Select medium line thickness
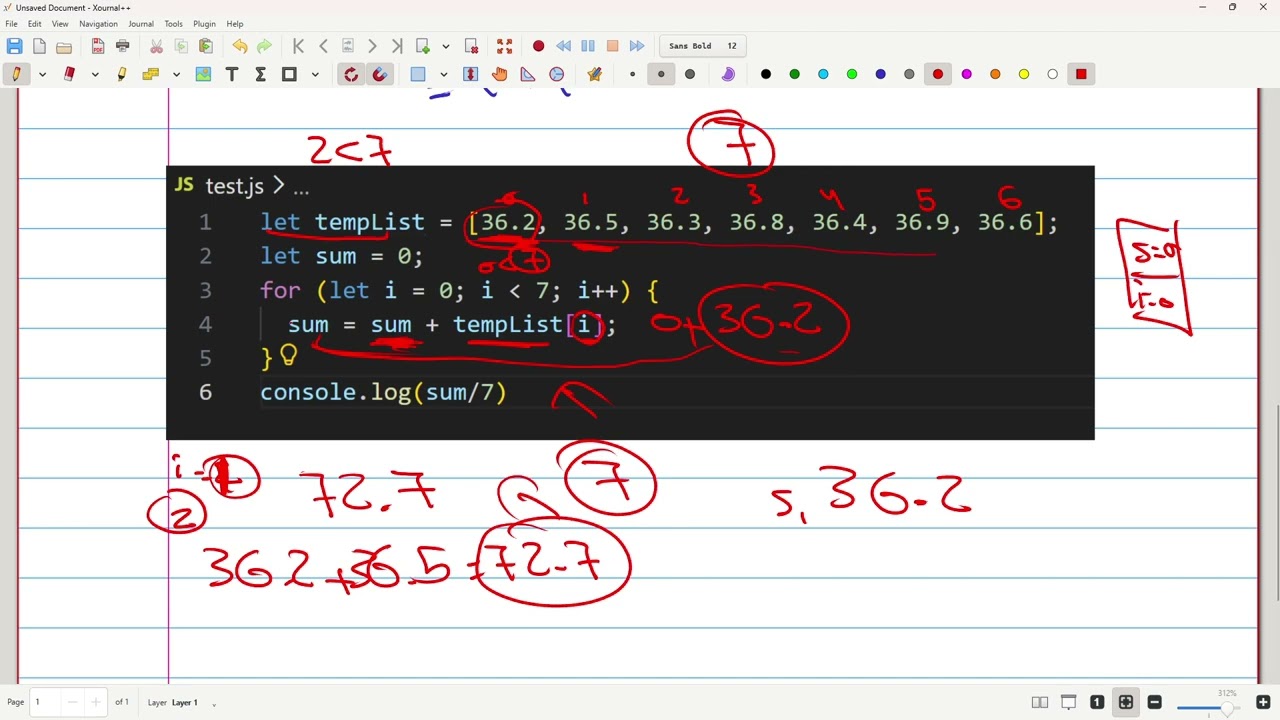 (661, 74)
